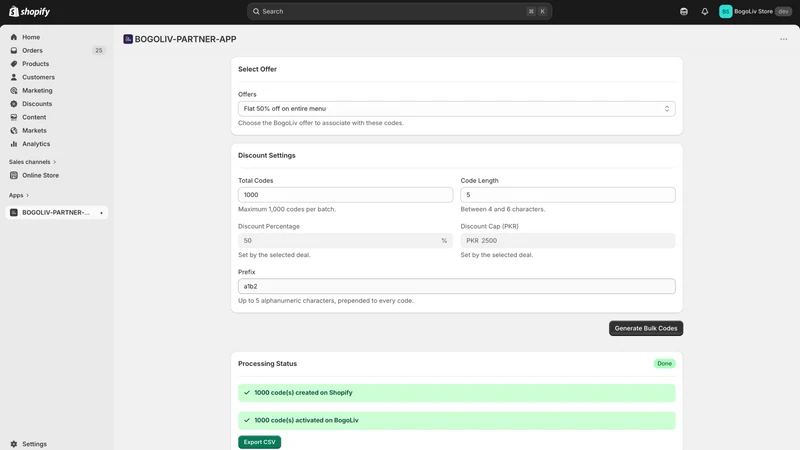Click the Settings gear icon
This screenshot has width=800, height=450.
14,444
